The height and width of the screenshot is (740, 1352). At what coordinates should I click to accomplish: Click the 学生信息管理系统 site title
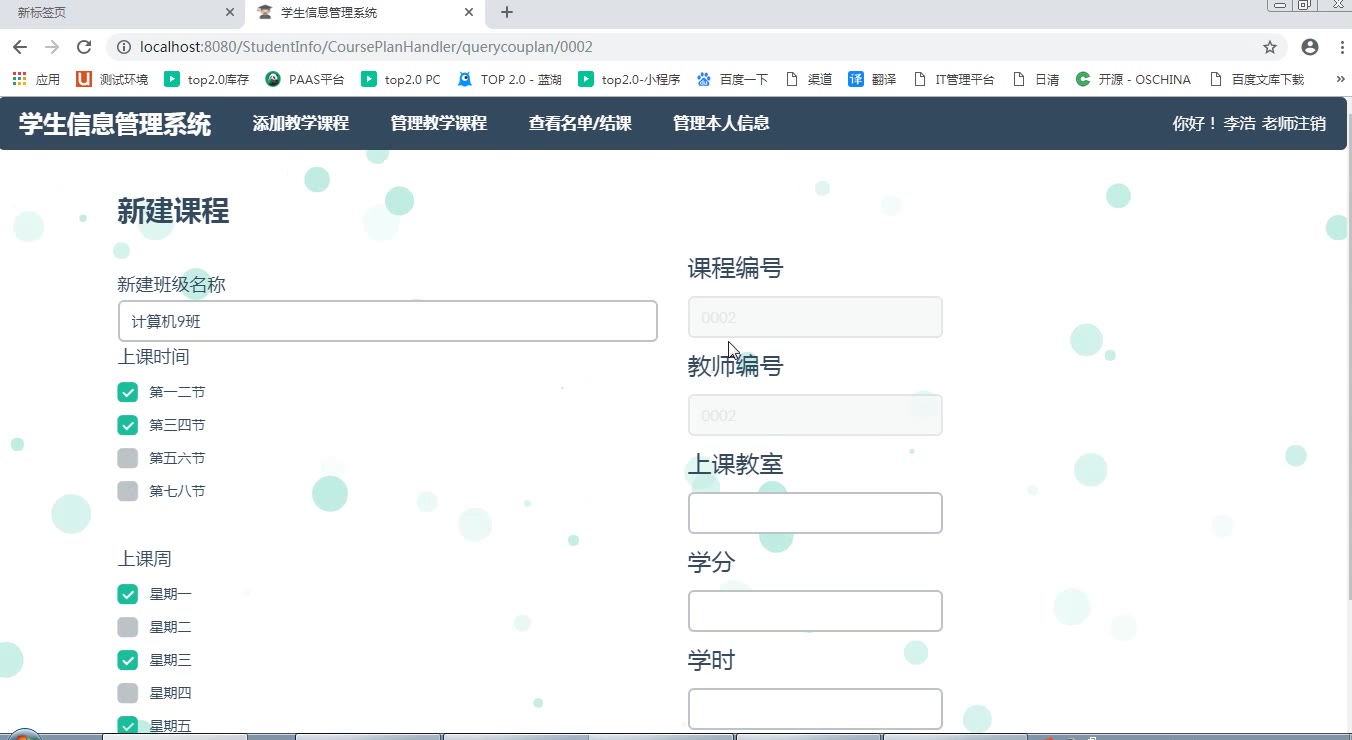[115, 124]
